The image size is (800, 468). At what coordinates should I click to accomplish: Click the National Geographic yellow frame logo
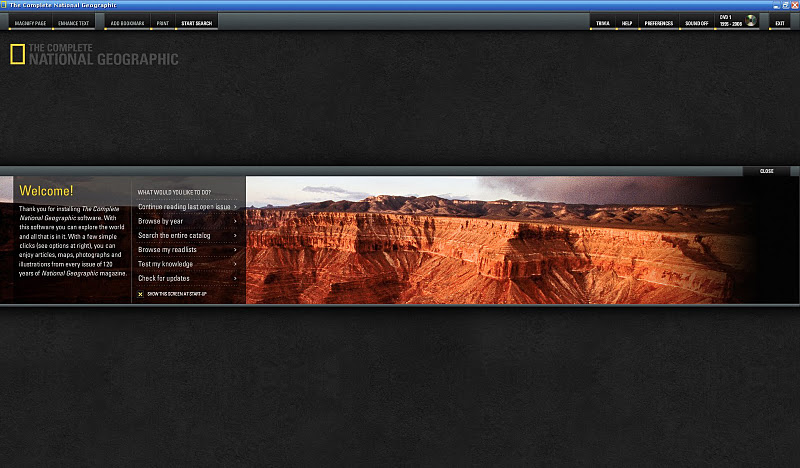17,55
